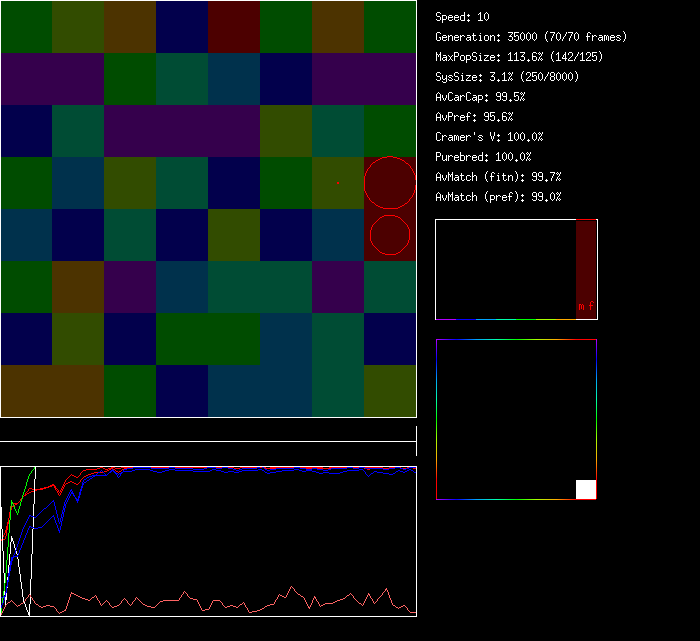Viewport: 700px width, 641px height.
Task: Click the Generation: 35000 counter text
Action: tap(530, 37)
